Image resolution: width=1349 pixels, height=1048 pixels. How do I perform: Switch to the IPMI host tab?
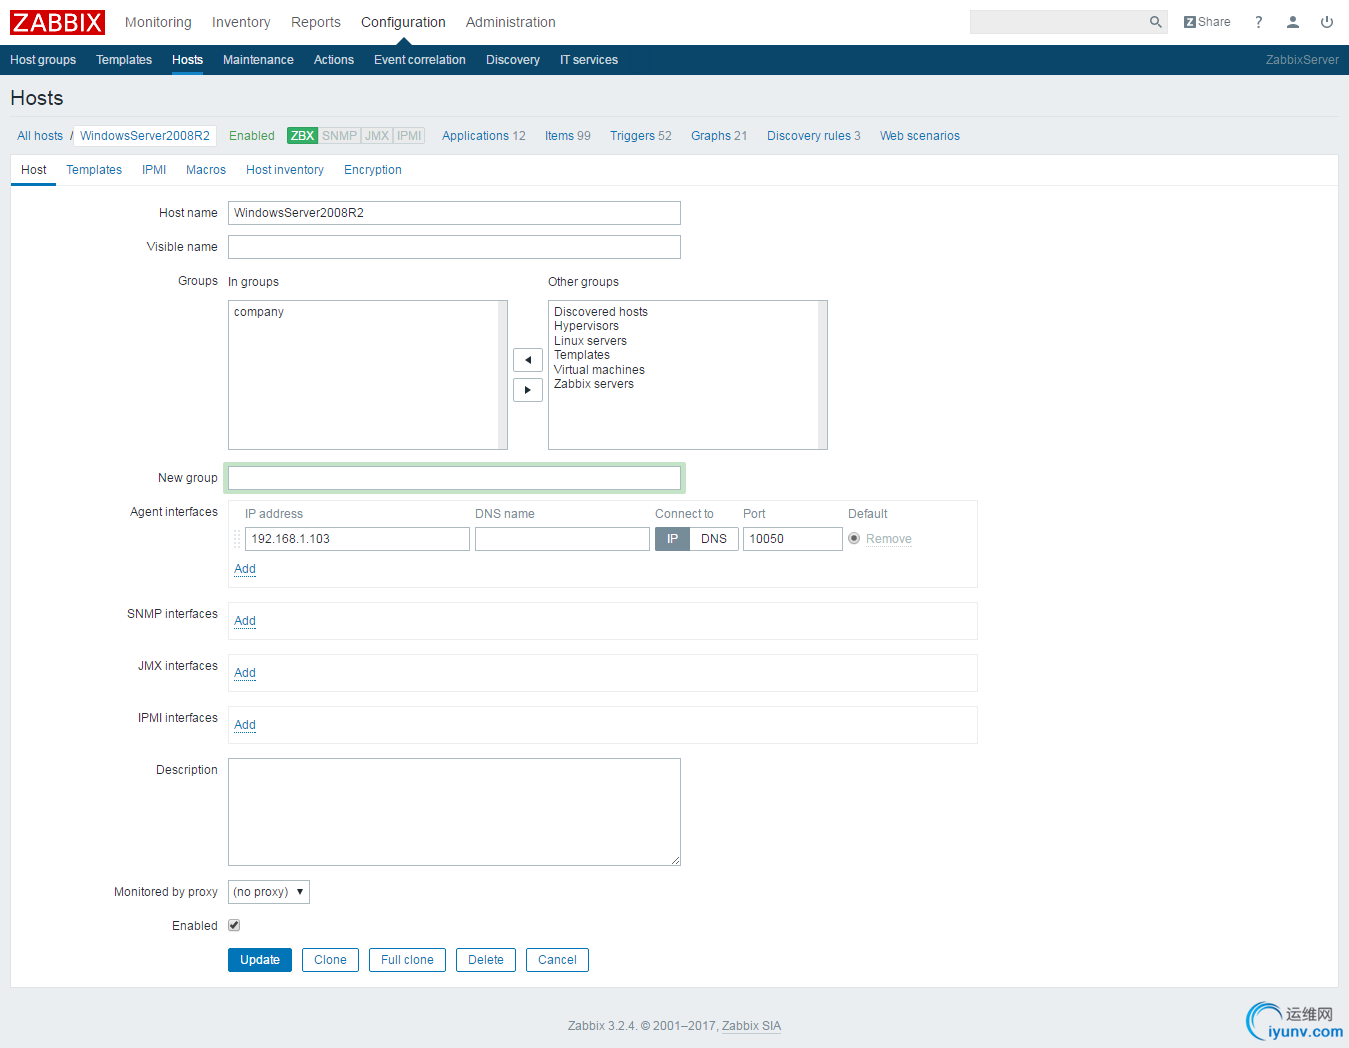tap(154, 170)
